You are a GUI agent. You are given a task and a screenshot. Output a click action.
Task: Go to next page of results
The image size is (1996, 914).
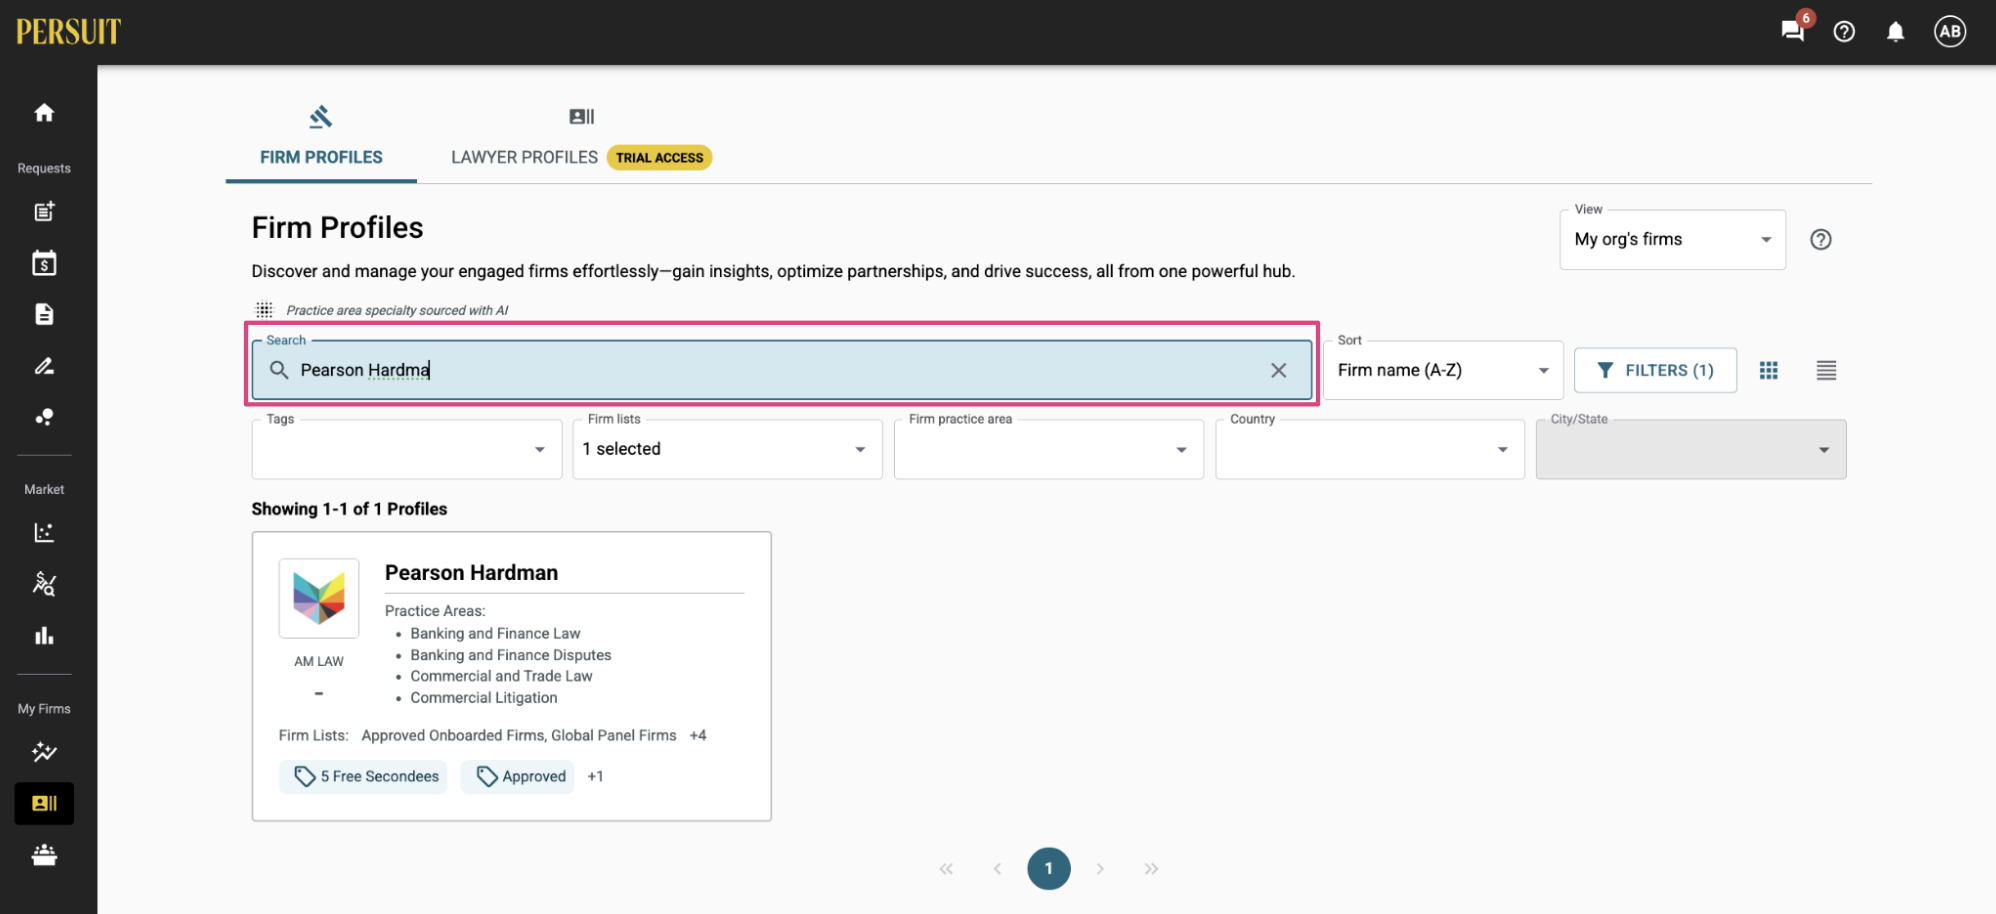pyautogui.click(x=1100, y=869)
